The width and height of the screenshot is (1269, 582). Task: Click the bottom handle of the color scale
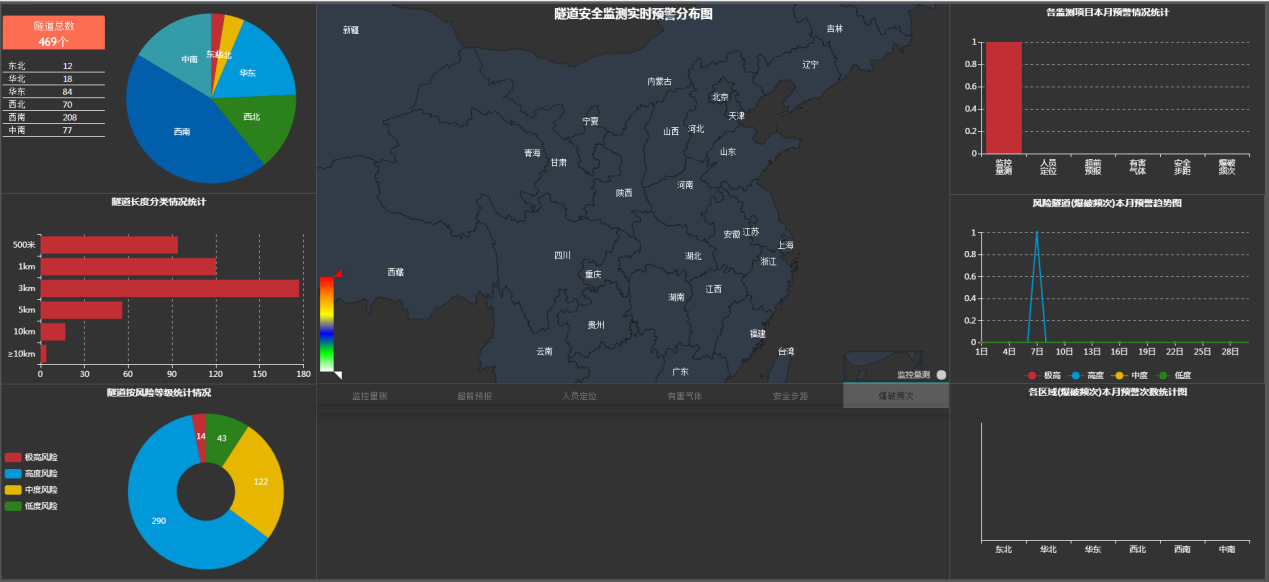tap(338, 375)
